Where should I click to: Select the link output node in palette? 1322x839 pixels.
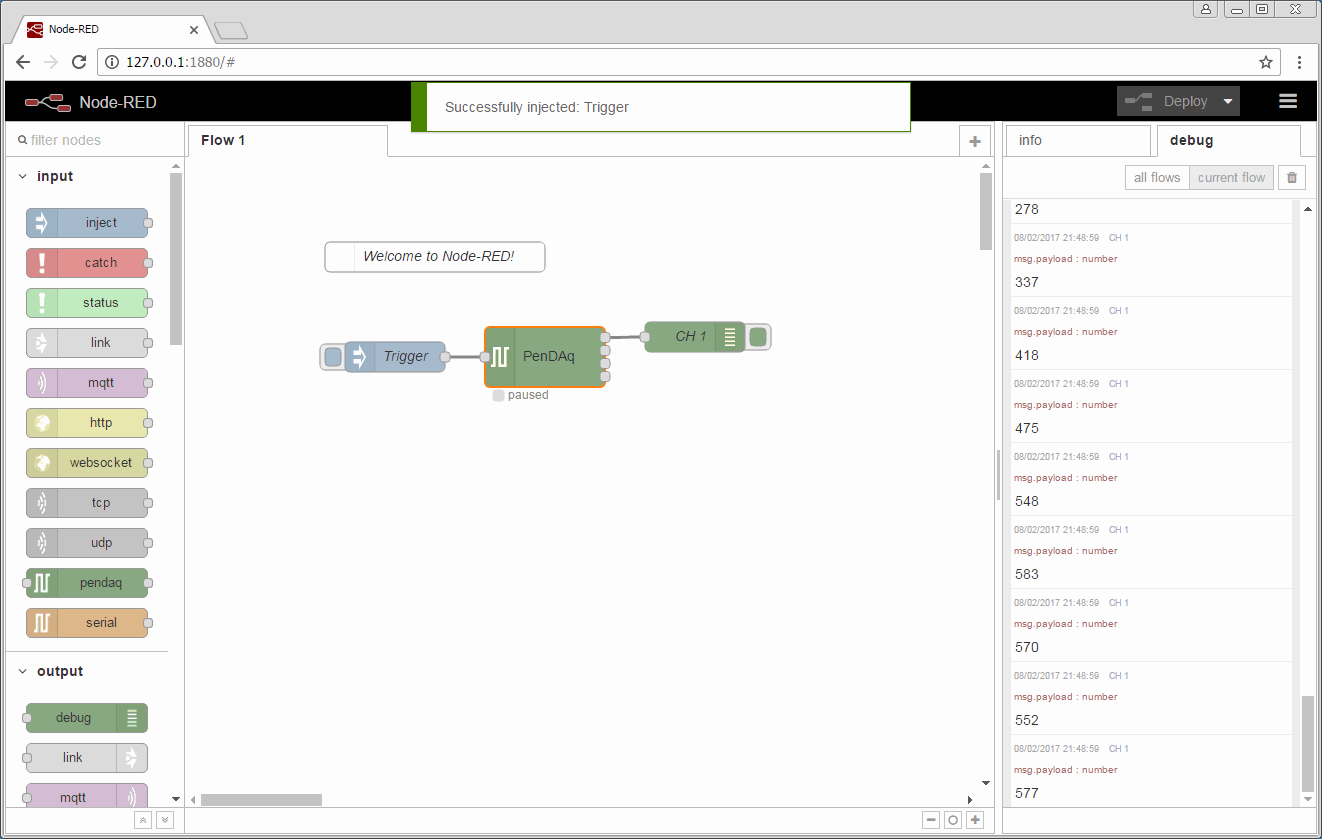click(x=87, y=758)
